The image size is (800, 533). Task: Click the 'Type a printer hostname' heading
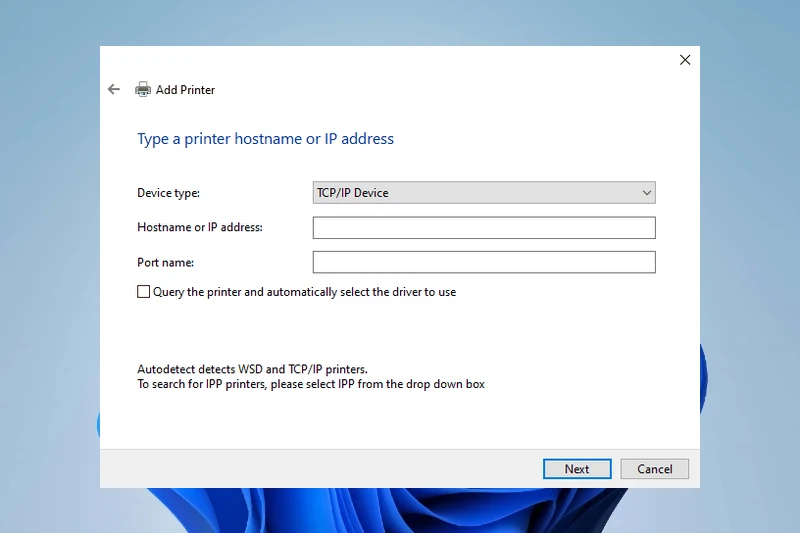265,139
